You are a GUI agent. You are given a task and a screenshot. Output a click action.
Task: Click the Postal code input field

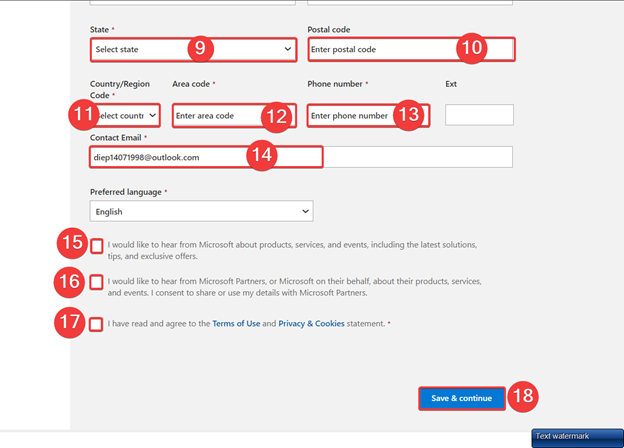pos(380,49)
